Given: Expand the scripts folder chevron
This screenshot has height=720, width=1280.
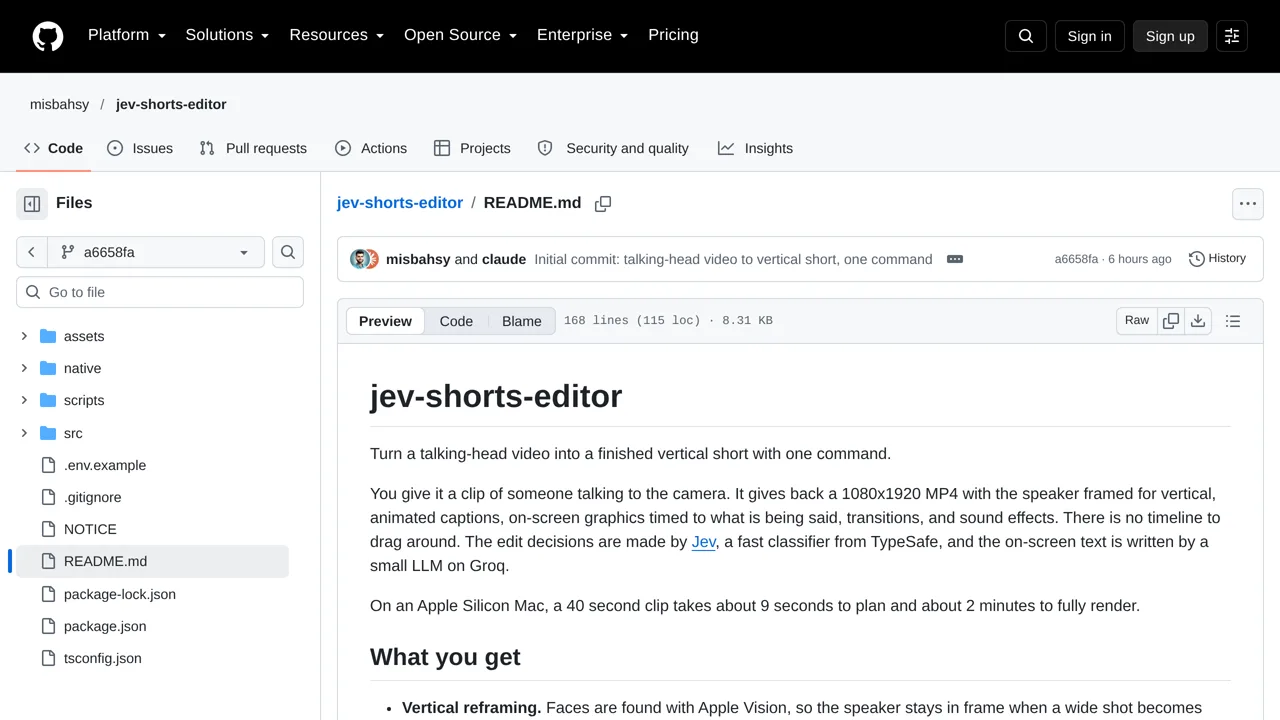Looking at the screenshot, I should click(x=24, y=400).
